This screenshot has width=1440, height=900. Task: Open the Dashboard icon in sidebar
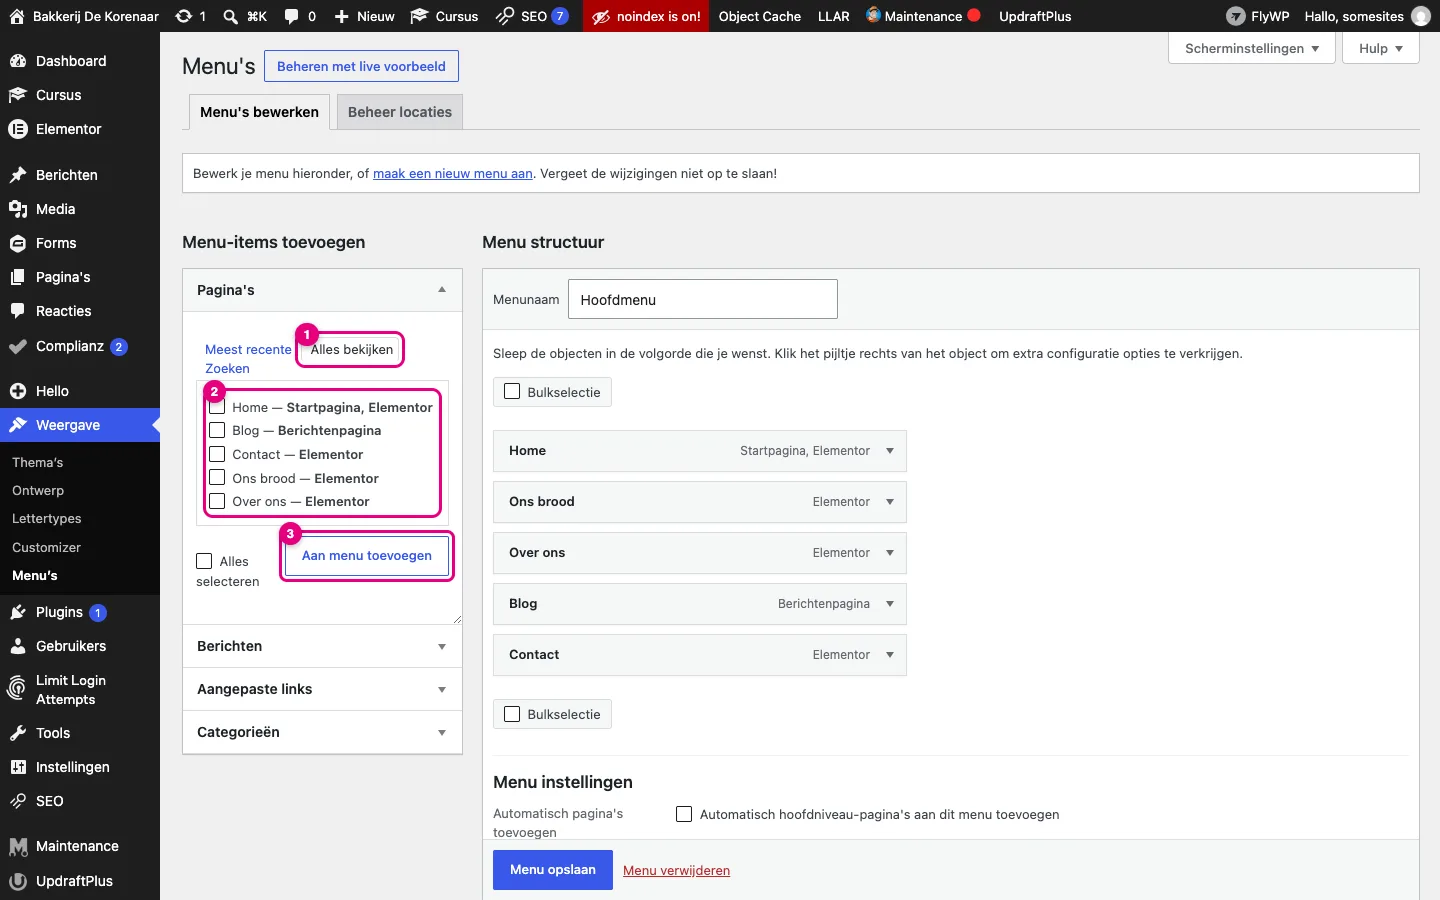[18, 61]
